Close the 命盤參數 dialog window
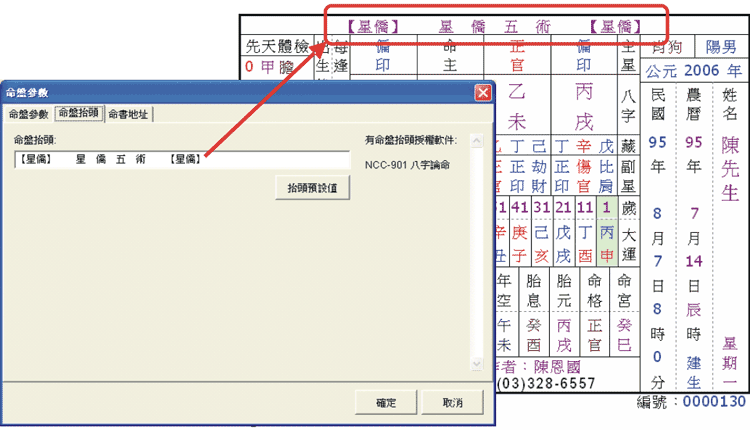Screen dimensions: 750x430 [483, 92]
